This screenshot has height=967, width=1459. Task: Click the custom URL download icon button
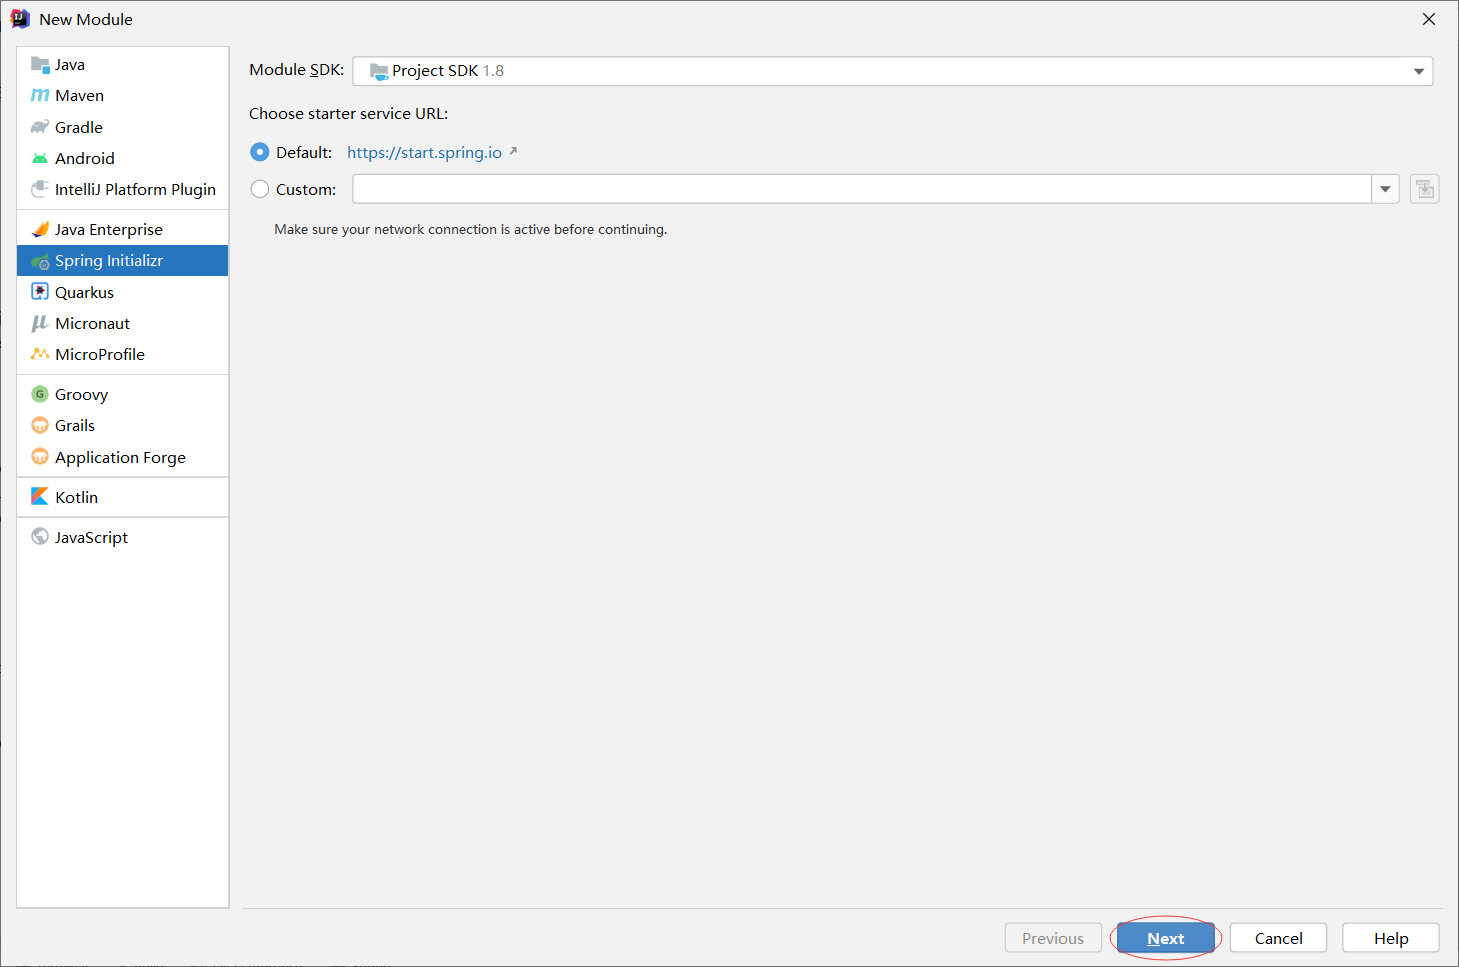tap(1424, 189)
